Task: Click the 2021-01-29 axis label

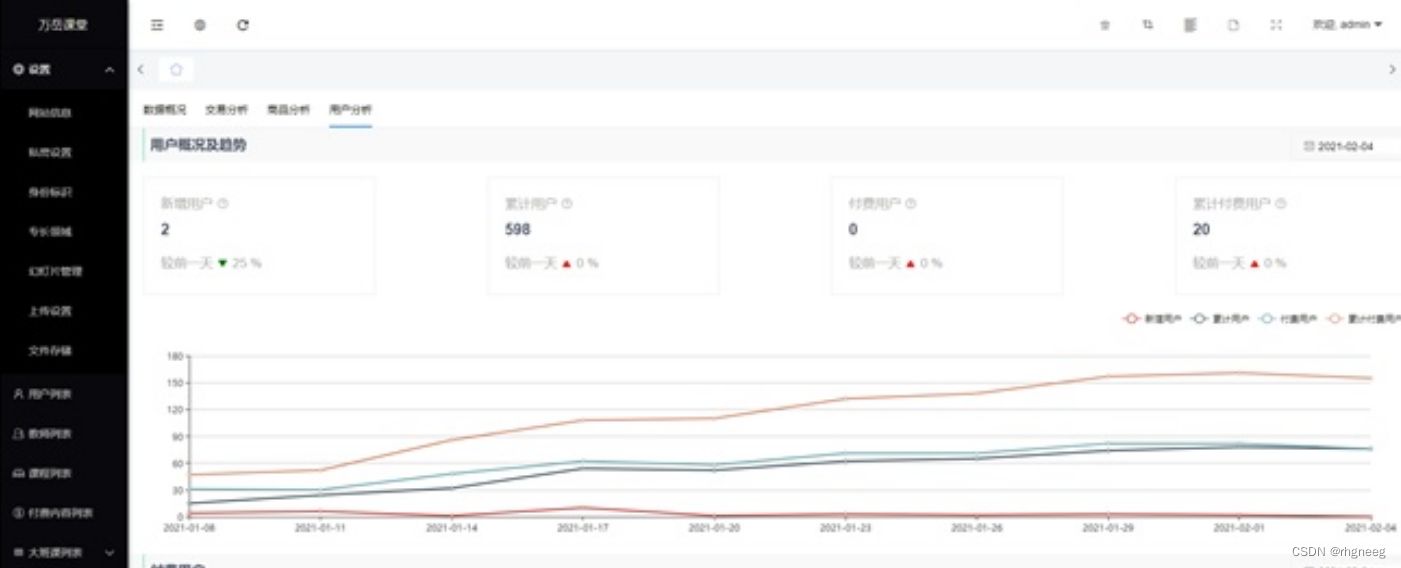Action: click(x=1108, y=527)
